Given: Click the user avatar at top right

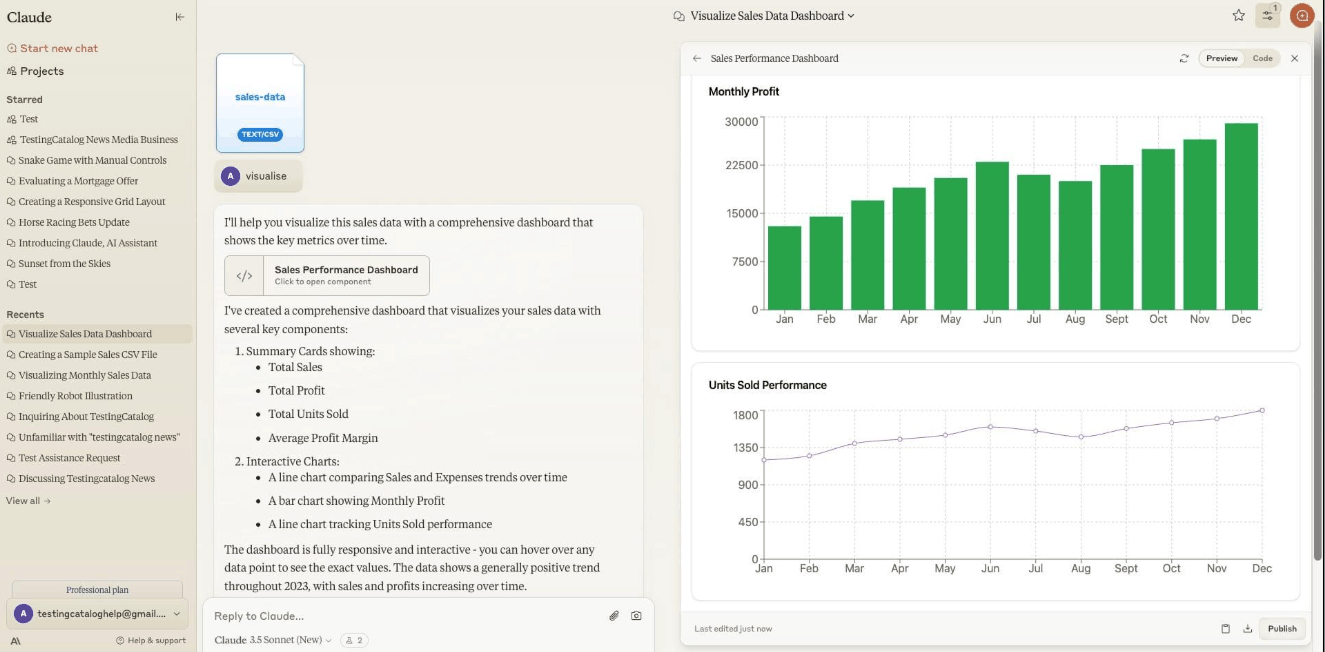Looking at the screenshot, I should 1302,15.
